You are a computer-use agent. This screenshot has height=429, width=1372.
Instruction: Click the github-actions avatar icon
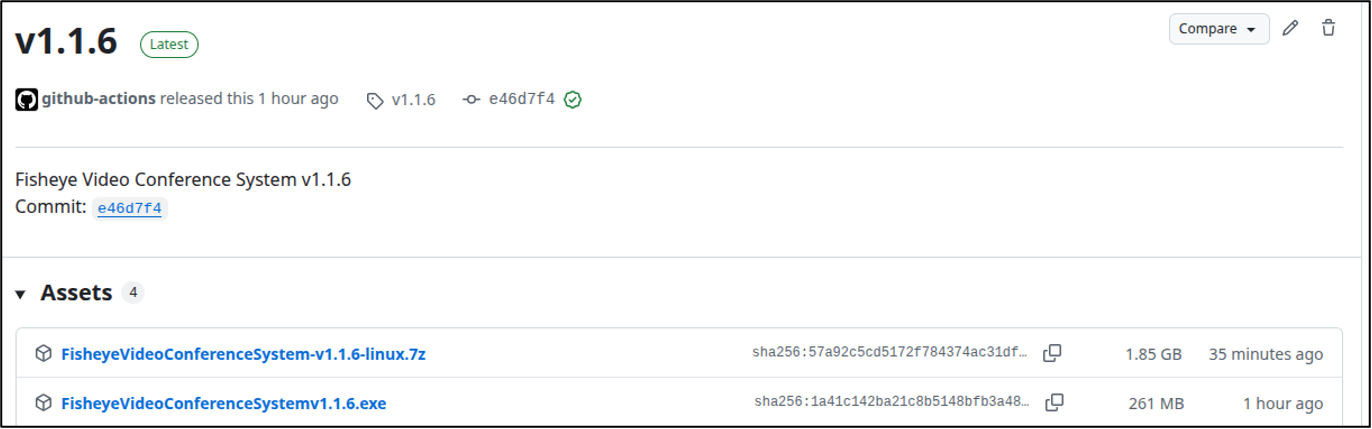pyautogui.click(x=27, y=99)
